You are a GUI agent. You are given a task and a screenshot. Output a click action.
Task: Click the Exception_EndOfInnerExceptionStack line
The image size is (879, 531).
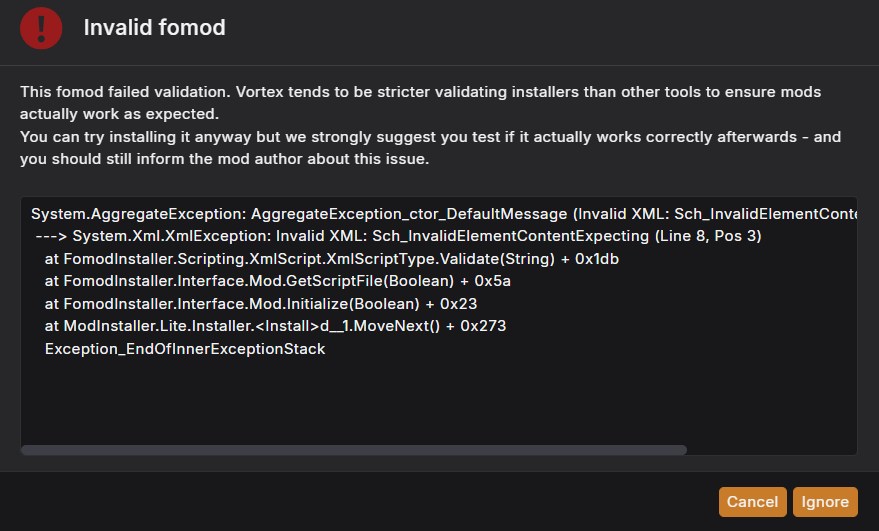[185, 349]
